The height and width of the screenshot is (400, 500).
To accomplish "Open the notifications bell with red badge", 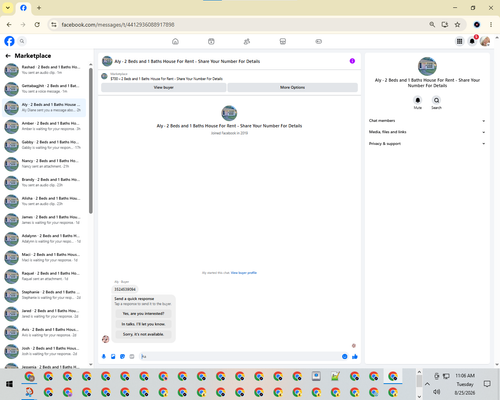I will [472, 41].
